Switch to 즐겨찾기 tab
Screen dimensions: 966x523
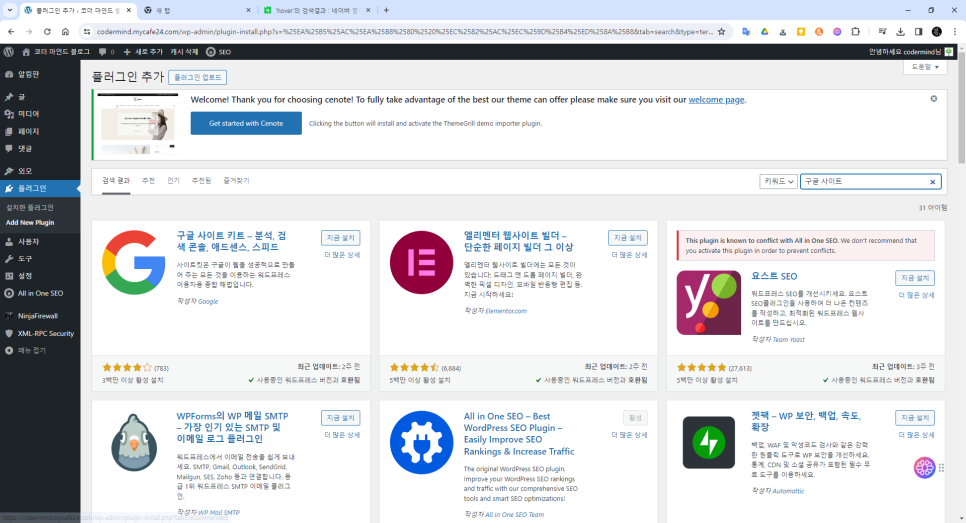pyautogui.click(x=236, y=180)
